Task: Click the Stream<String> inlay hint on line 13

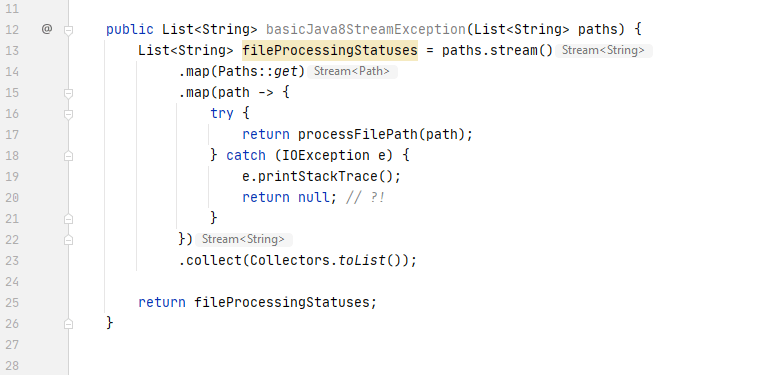Action: (603, 50)
